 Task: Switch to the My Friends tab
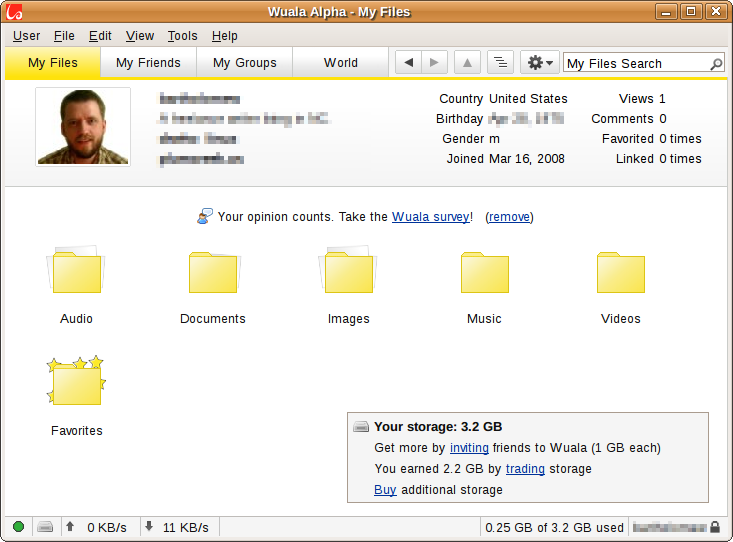pos(148,63)
